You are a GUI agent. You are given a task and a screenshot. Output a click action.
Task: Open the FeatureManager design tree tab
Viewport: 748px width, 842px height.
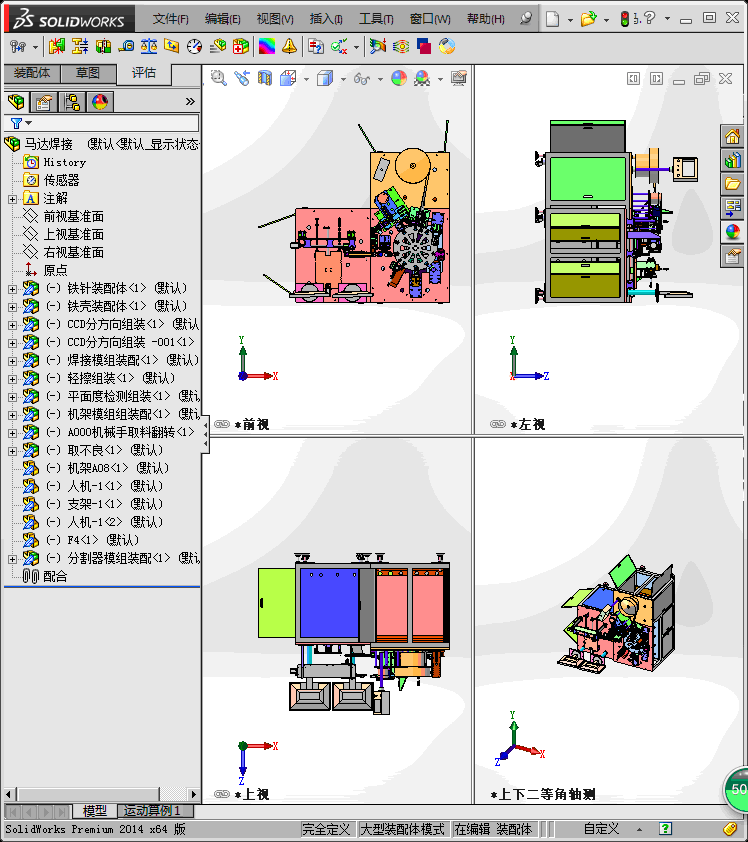coord(16,101)
